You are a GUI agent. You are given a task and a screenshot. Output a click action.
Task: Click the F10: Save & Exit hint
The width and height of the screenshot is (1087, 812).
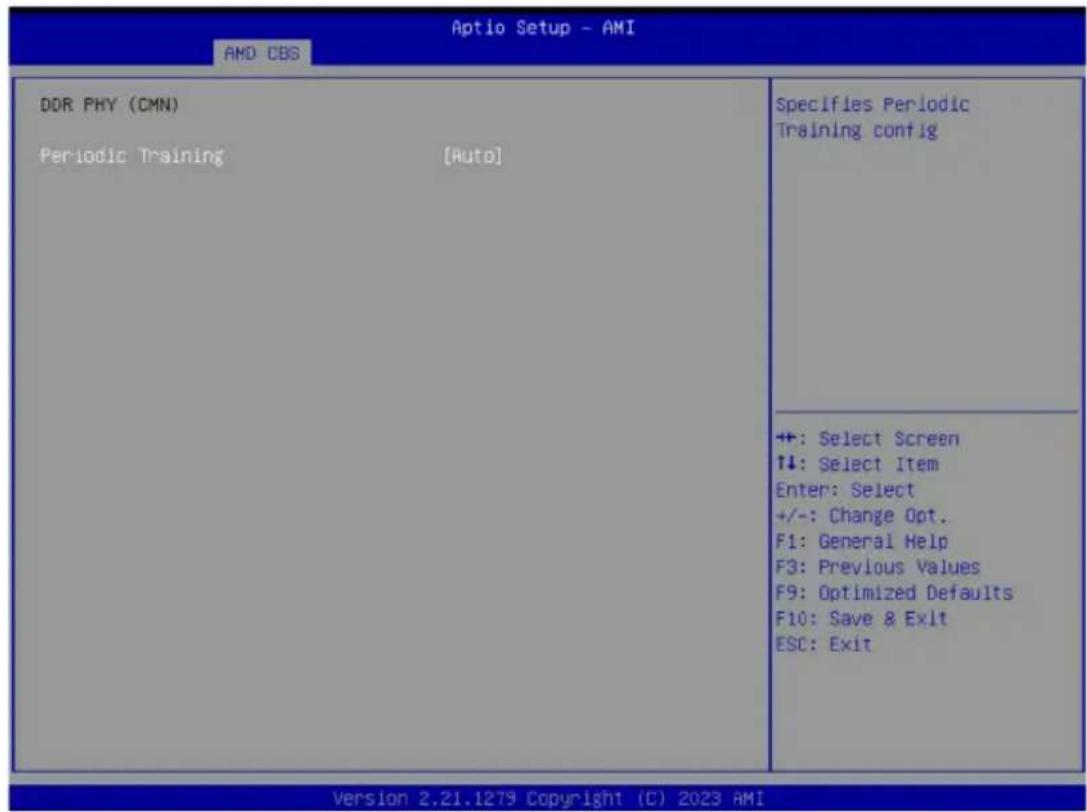862,619
